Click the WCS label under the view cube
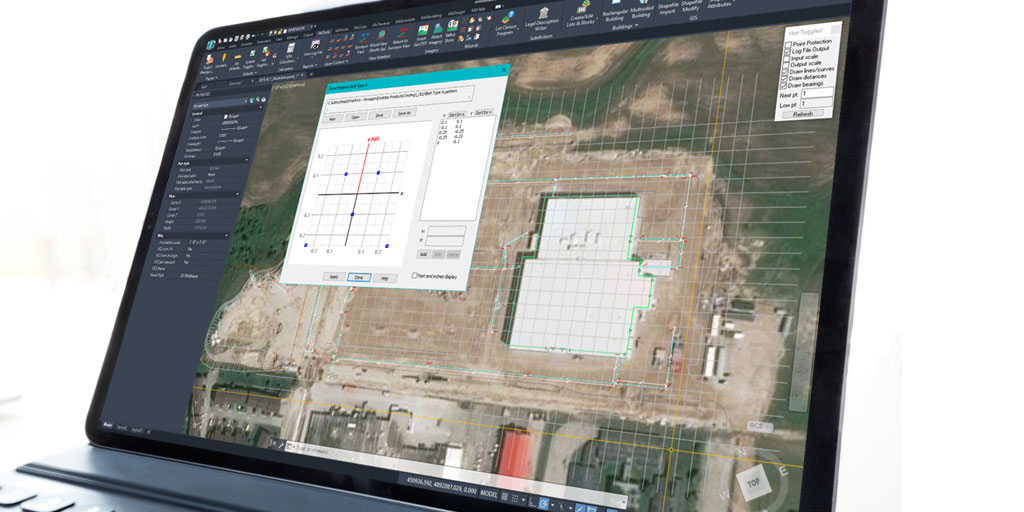This screenshot has width=1024, height=512. tap(758, 426)
